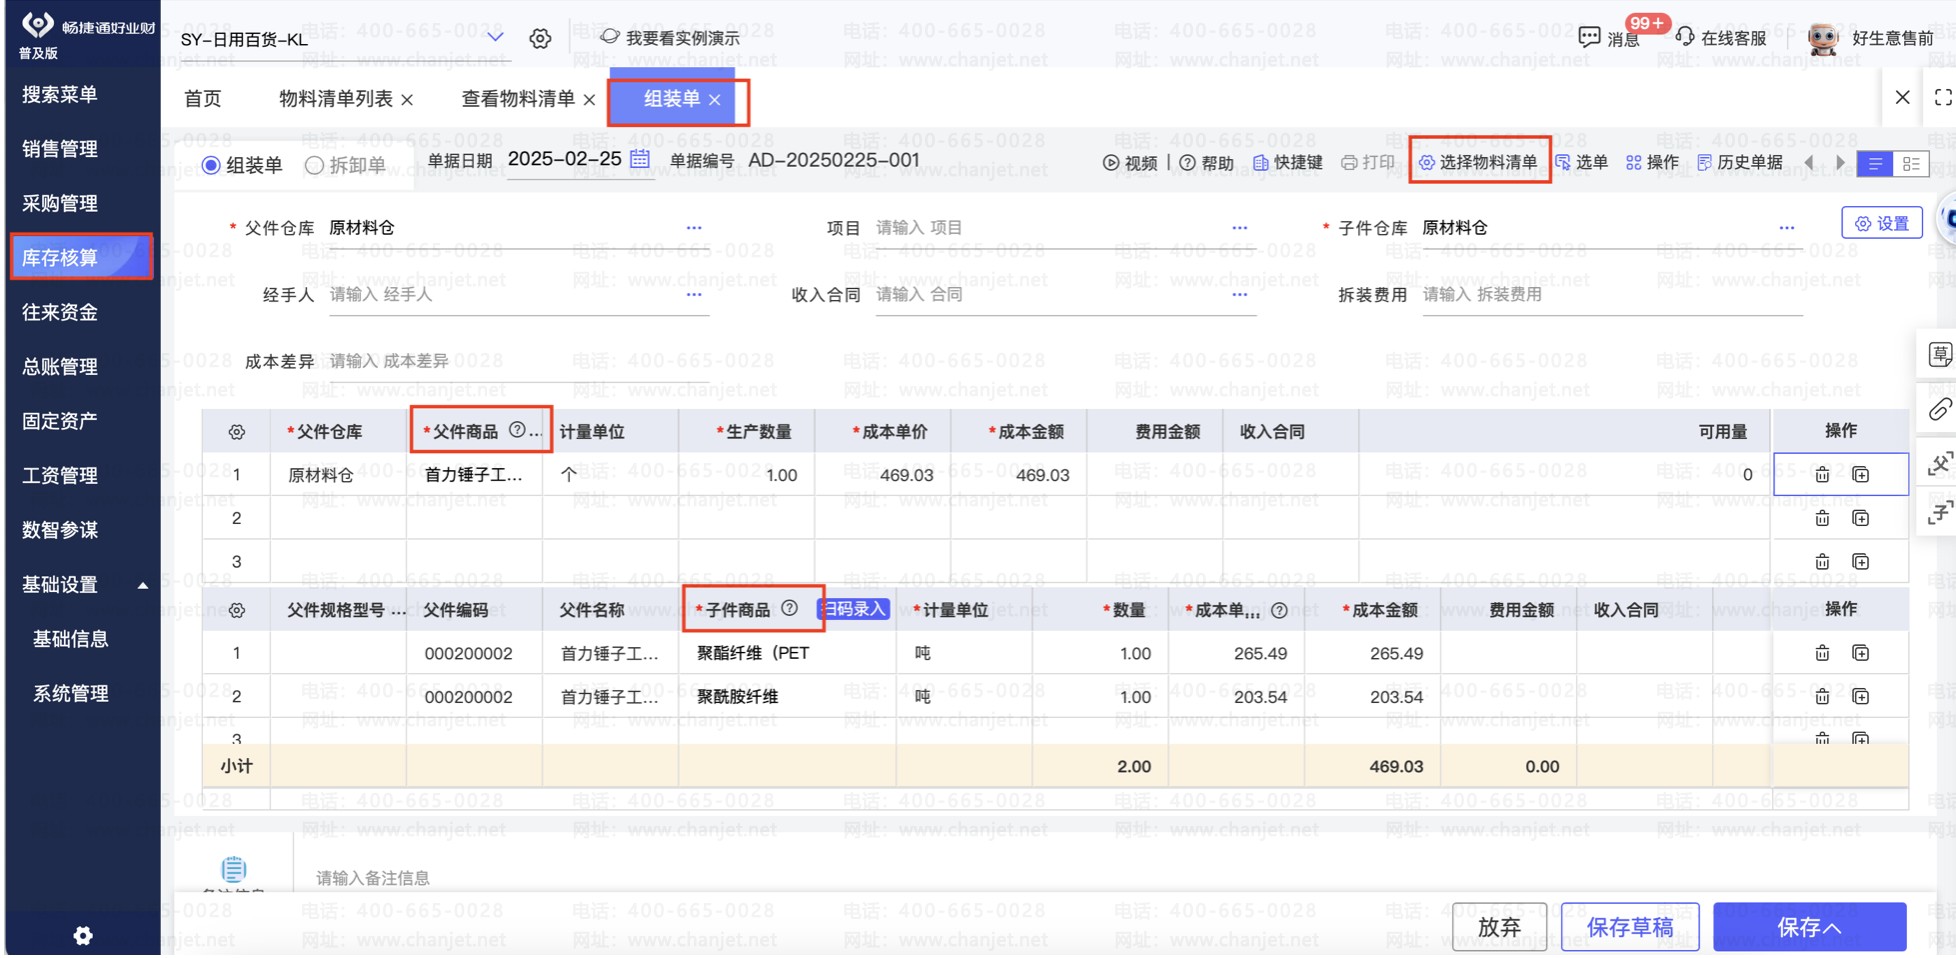Viewport: 1956px width, 958px height.
Task: Open the attachment paperclip icon on right edge
Action: (1940, 410)
